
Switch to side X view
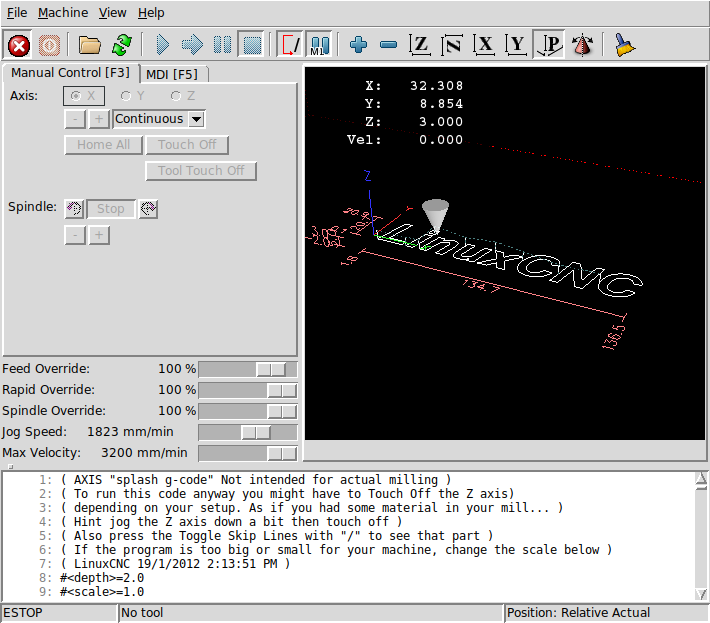(x=484, y=45)
